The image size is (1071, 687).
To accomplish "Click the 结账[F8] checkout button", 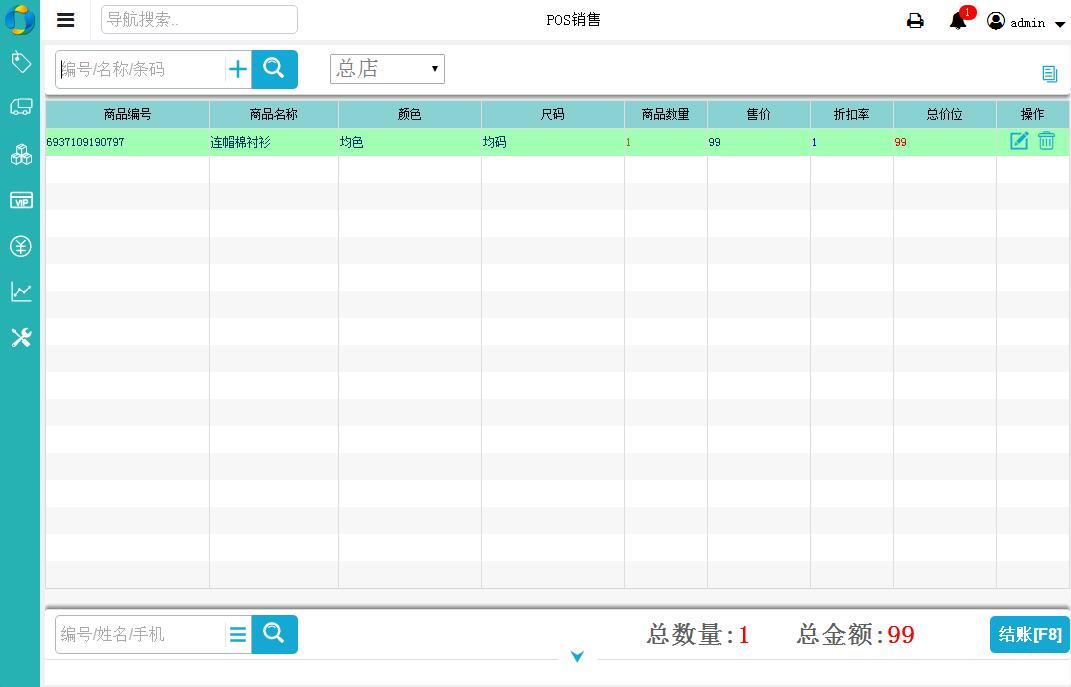I will (1029, 635).
